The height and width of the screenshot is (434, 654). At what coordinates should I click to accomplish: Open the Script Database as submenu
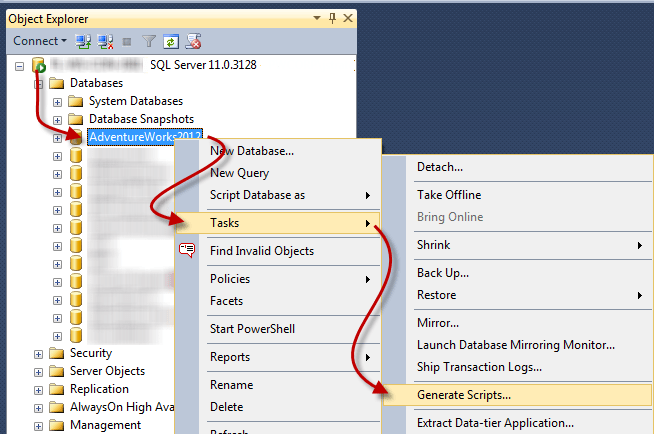278,195
